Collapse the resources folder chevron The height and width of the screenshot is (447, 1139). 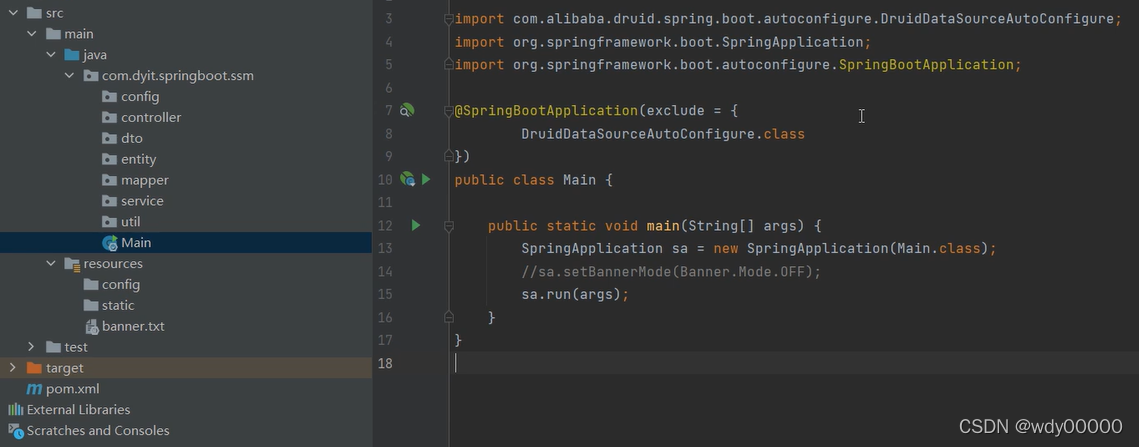point(51,264)
